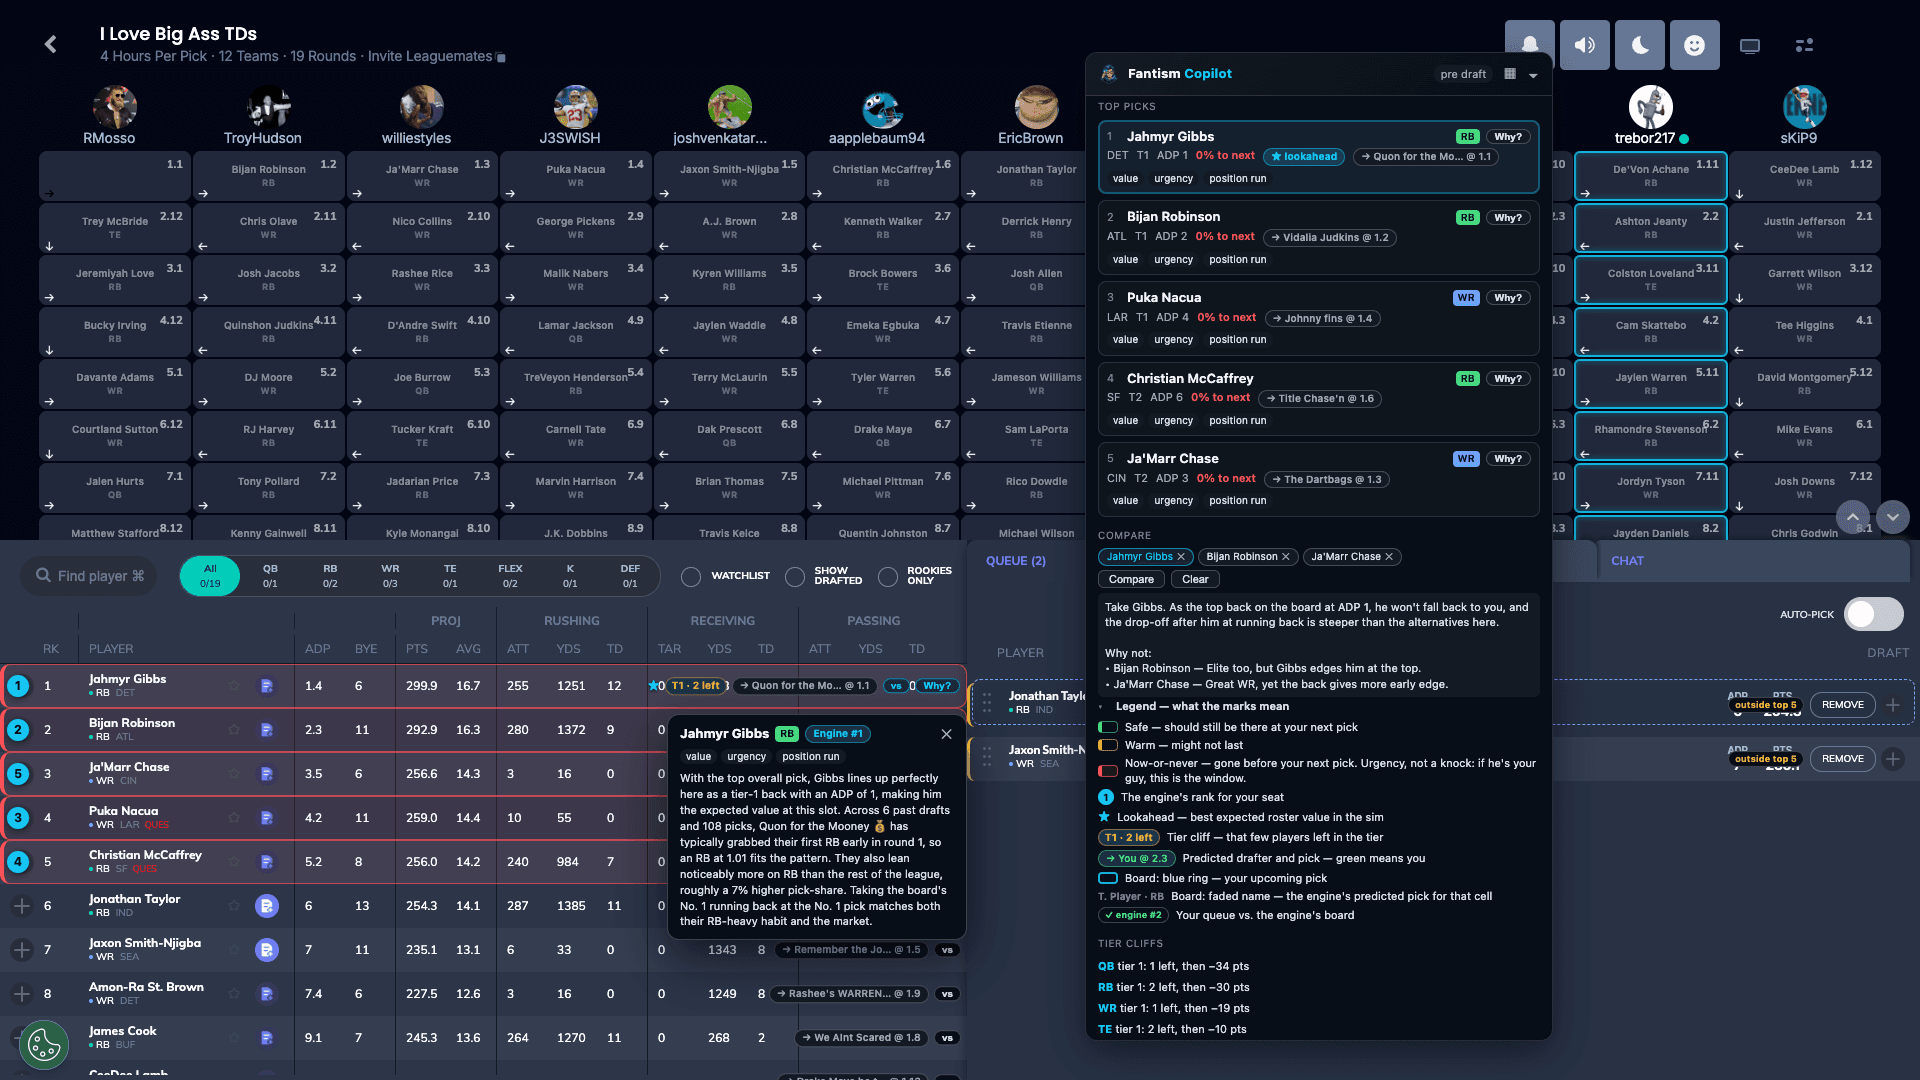
Task: Click the draft board scroll-down arrow
Action: point(1893,517)
